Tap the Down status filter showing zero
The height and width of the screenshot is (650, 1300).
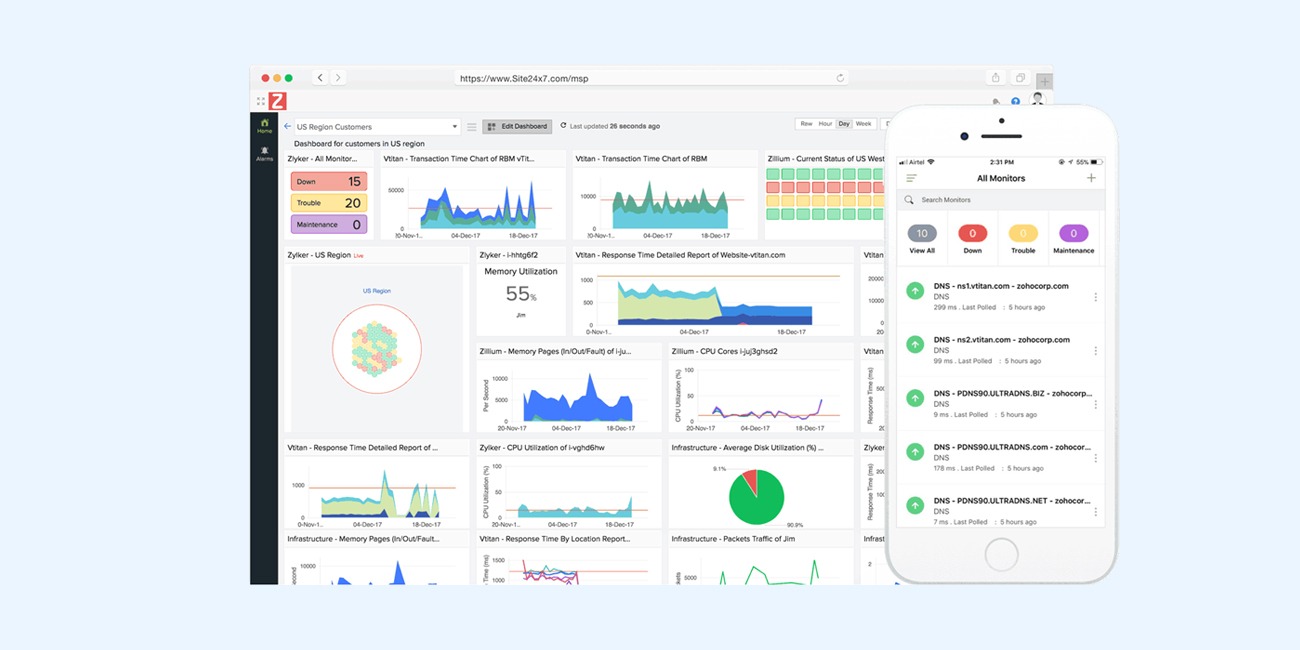tap(972, 240)
